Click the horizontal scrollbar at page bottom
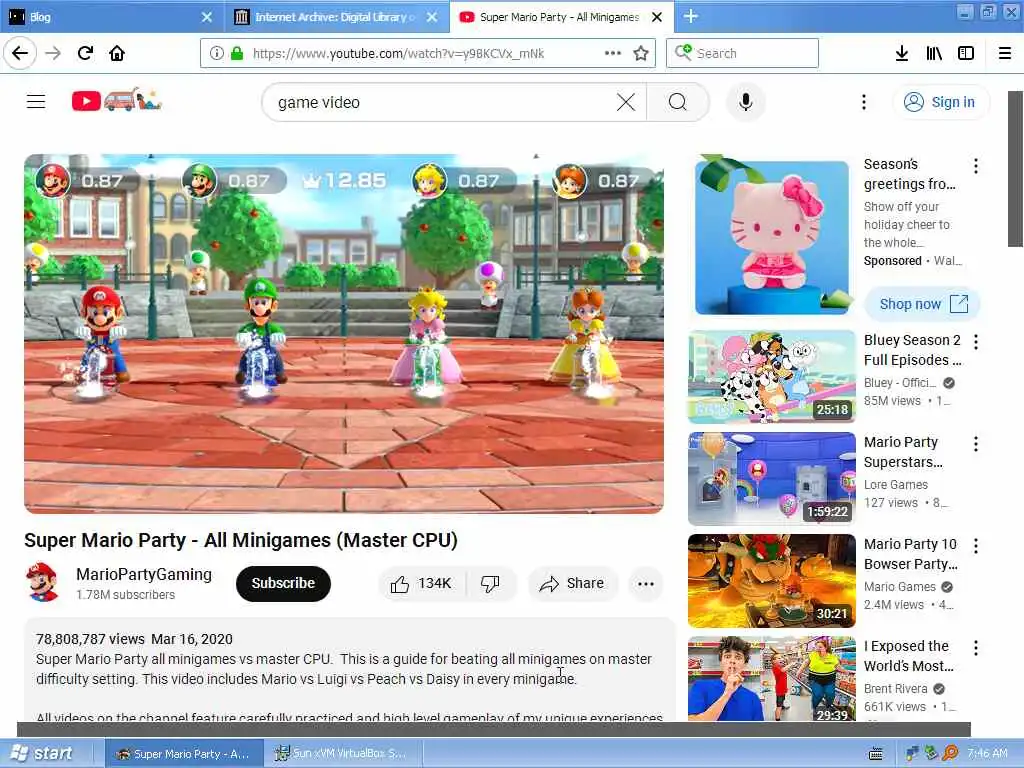The width and height of the screenshot is (1024, 768). (x=494, y=729)
